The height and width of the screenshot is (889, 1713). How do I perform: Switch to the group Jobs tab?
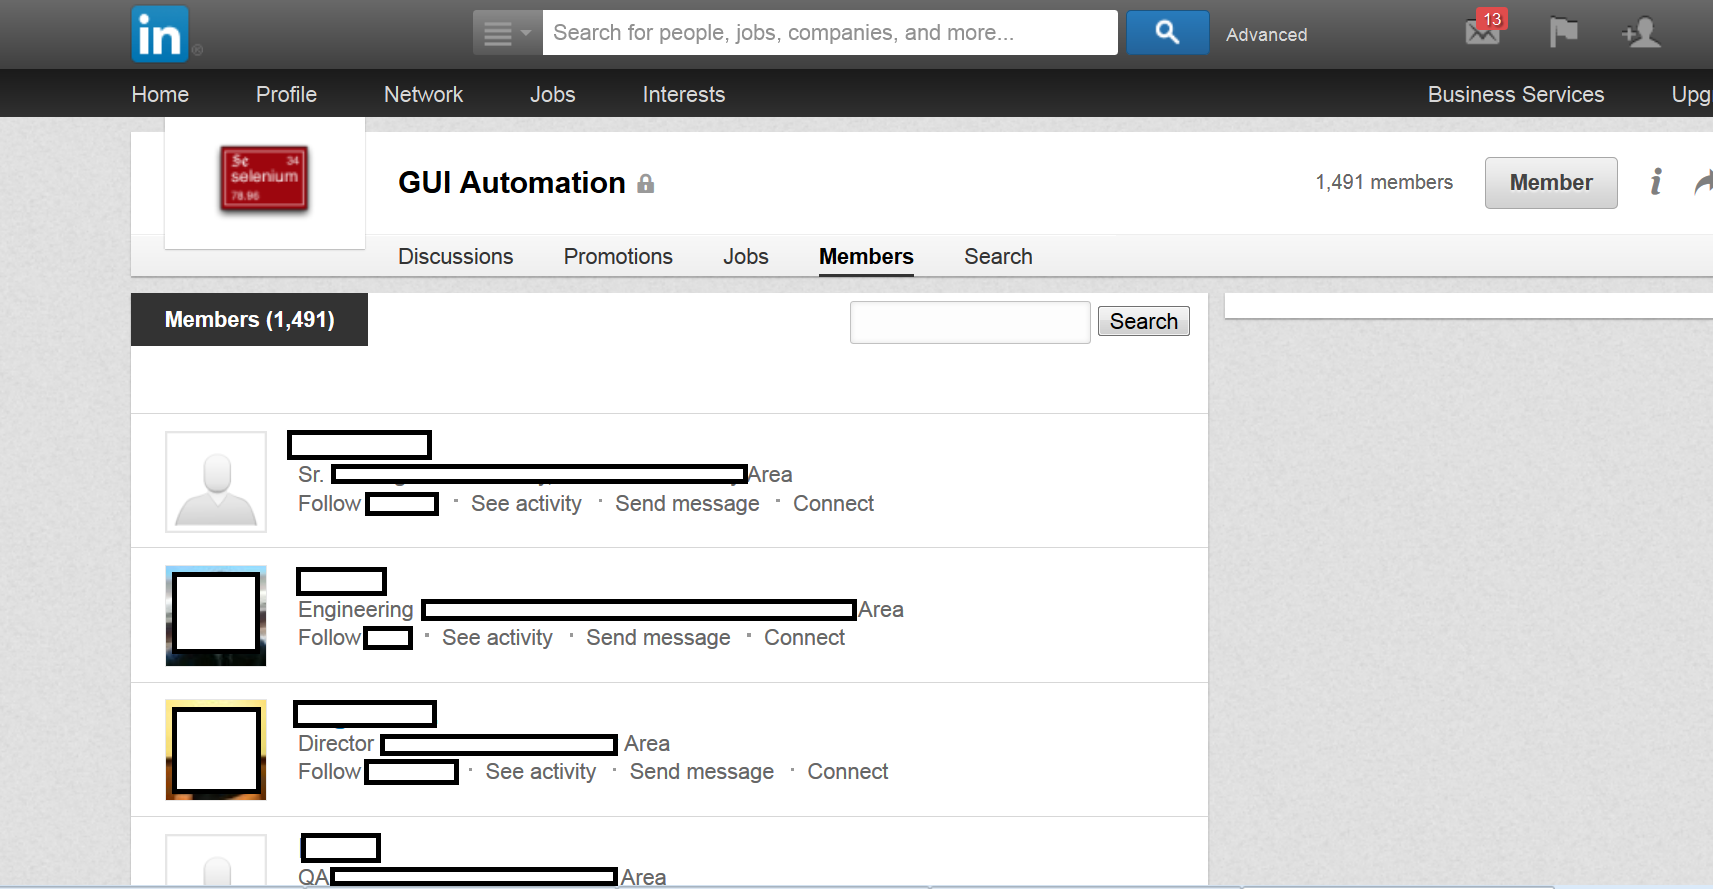click(x=746, y=256)
